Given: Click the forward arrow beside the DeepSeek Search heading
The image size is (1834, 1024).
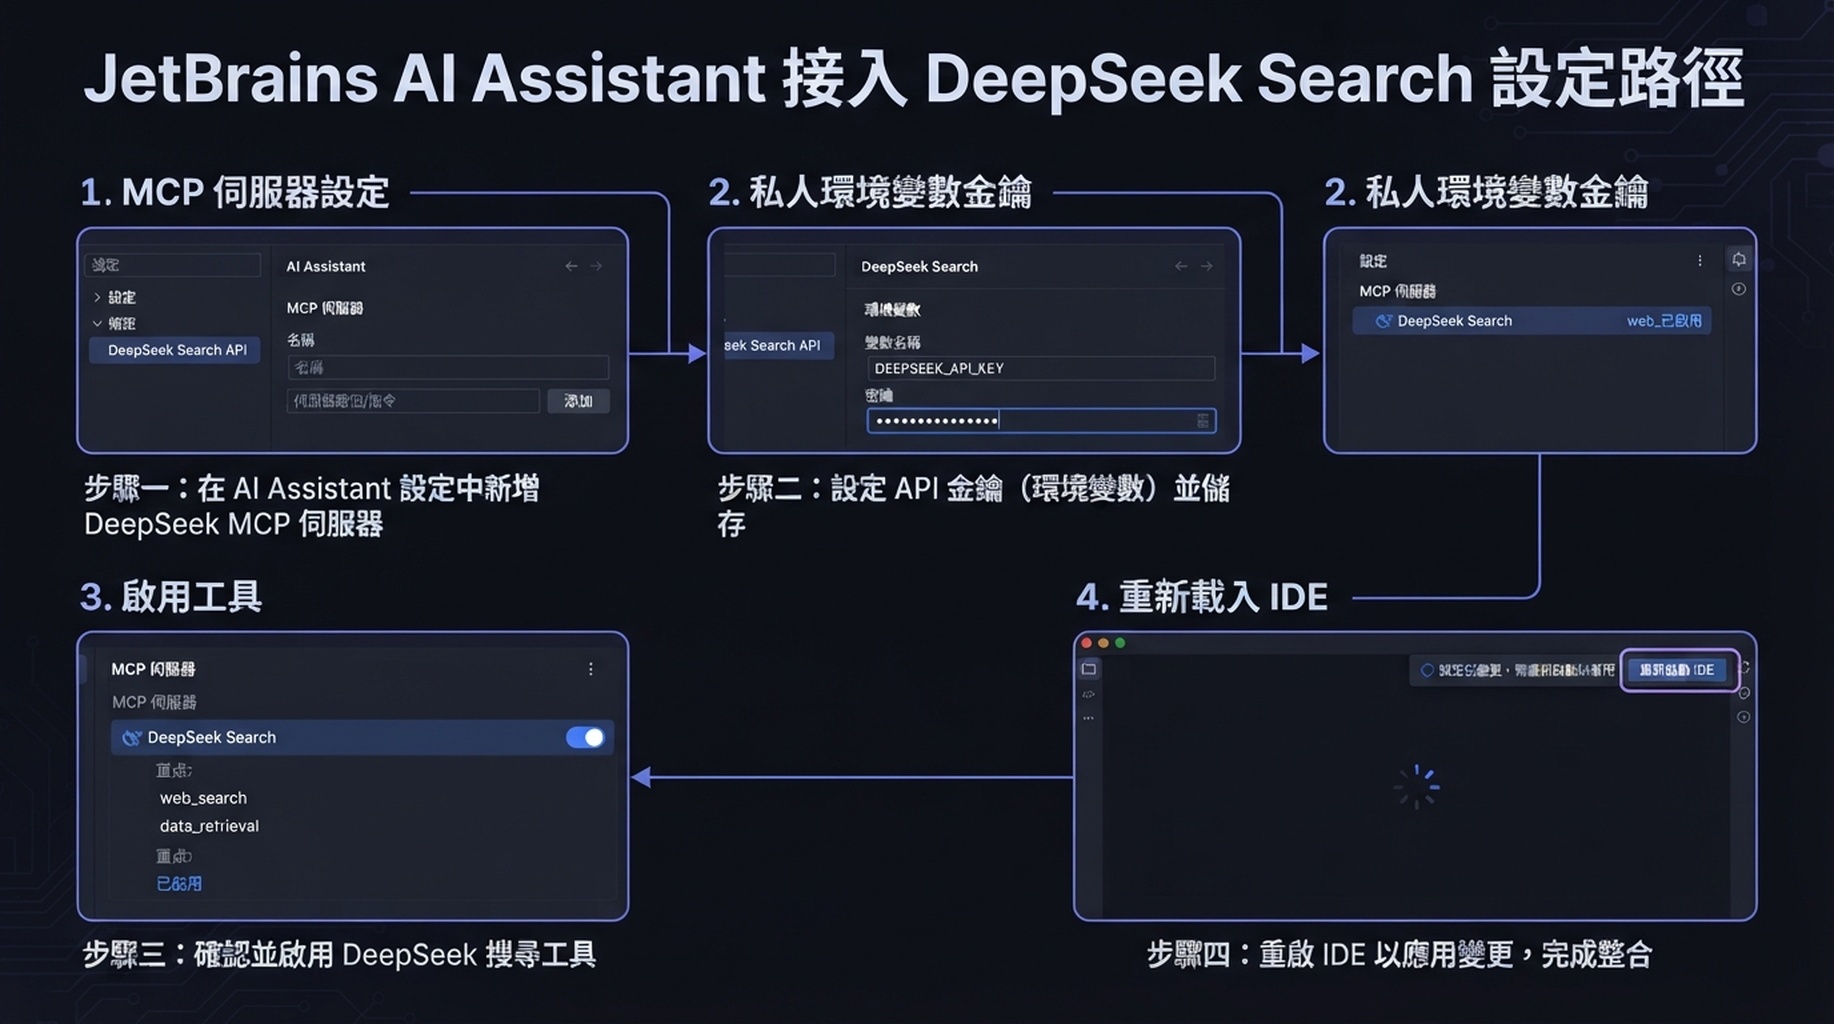Looking at the screenshot, I should click(1206, 266).
